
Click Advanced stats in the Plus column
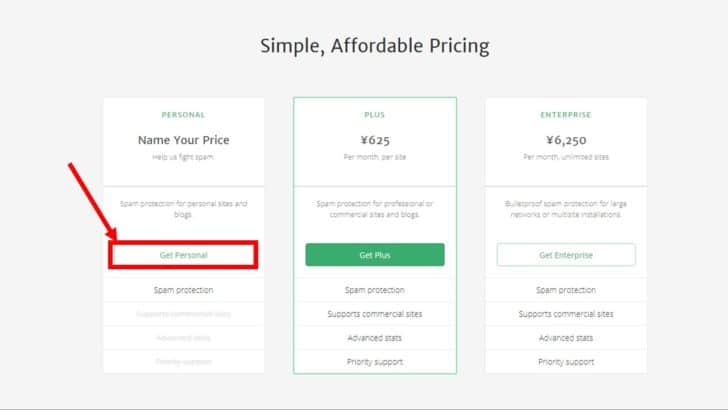point(375,338)
